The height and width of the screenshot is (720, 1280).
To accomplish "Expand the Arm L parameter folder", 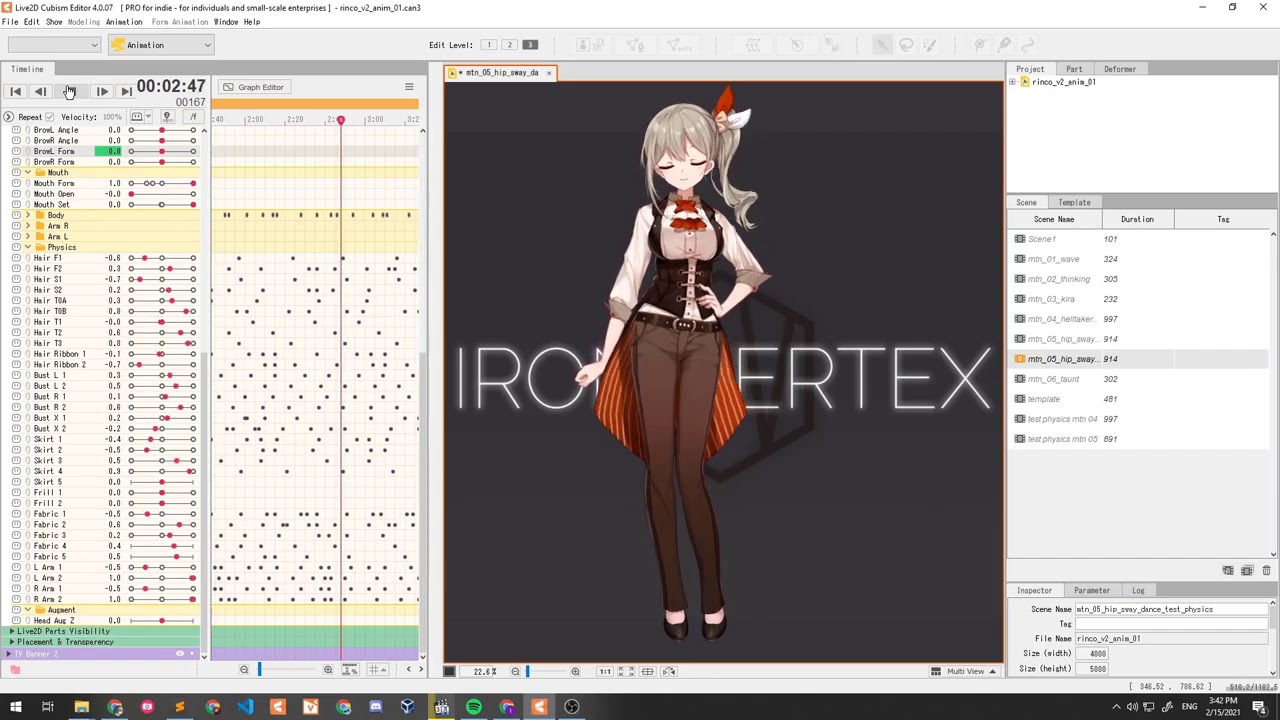I will pyautogui.click(x=28, y=237).
